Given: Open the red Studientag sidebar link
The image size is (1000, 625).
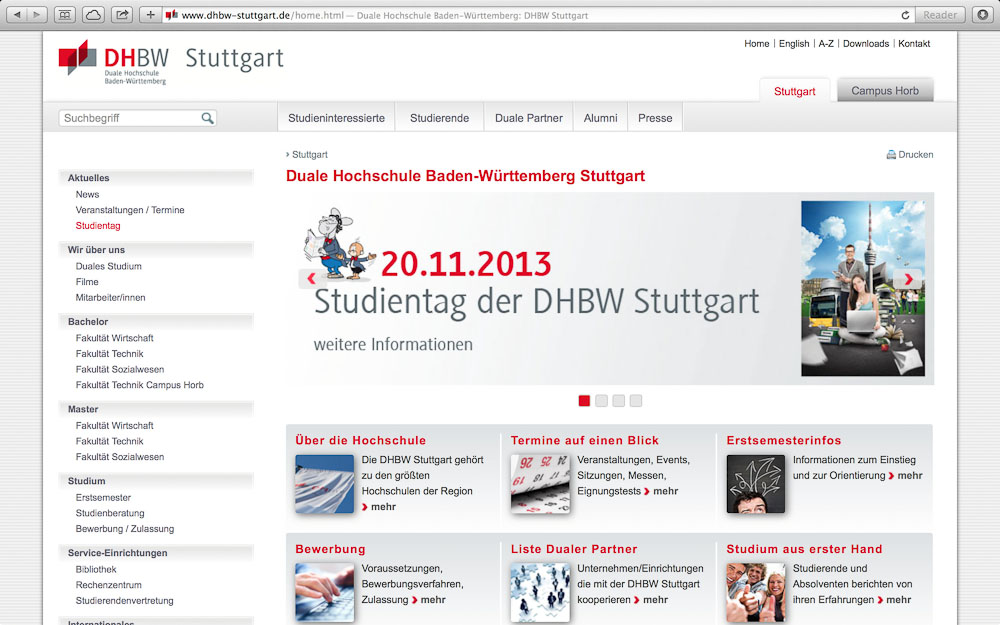Looking at the screenshot, I should coord(98,226).
